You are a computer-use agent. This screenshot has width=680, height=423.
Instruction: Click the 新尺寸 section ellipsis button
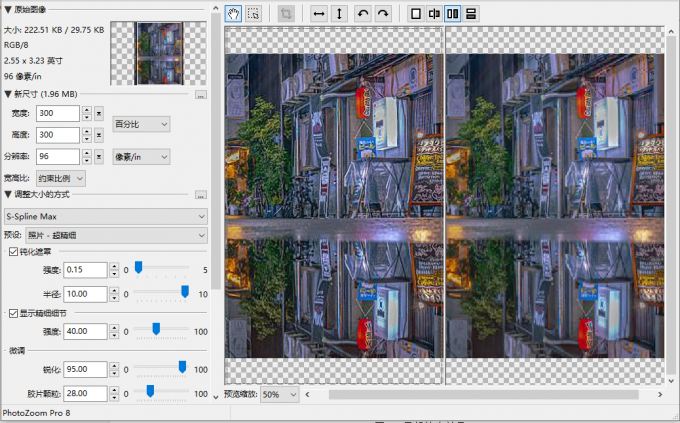(x=200, y=94)
